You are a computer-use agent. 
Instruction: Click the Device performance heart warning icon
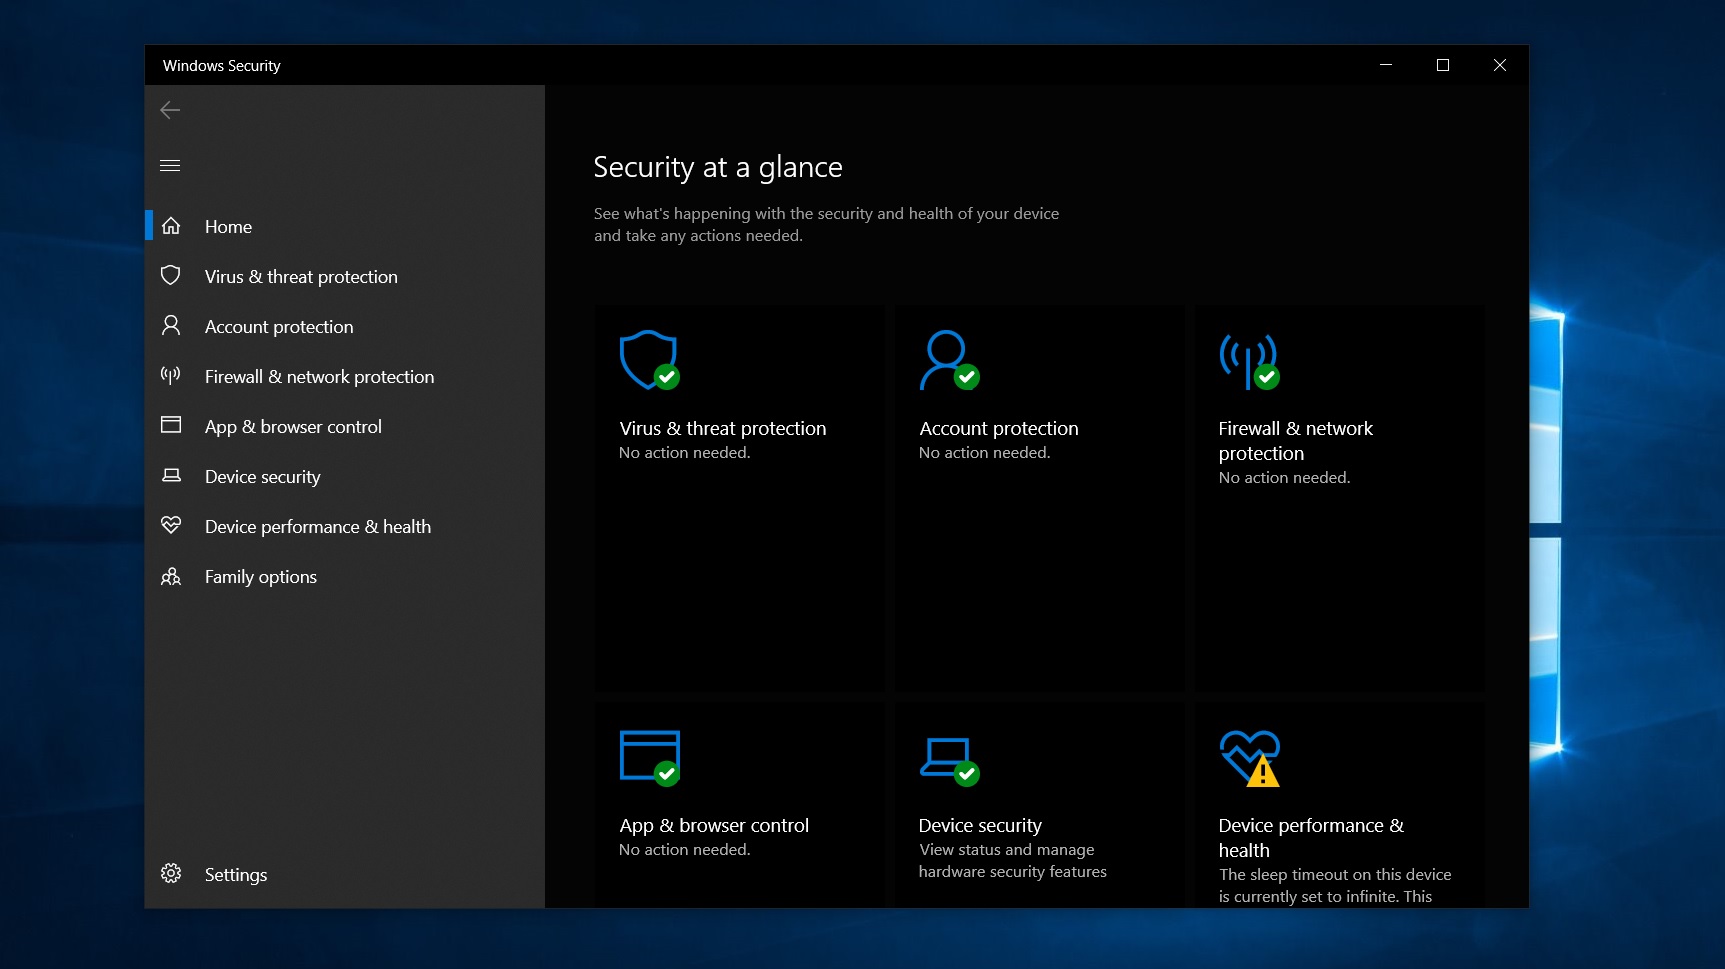pyautogui.click(x=1250, y=758)
